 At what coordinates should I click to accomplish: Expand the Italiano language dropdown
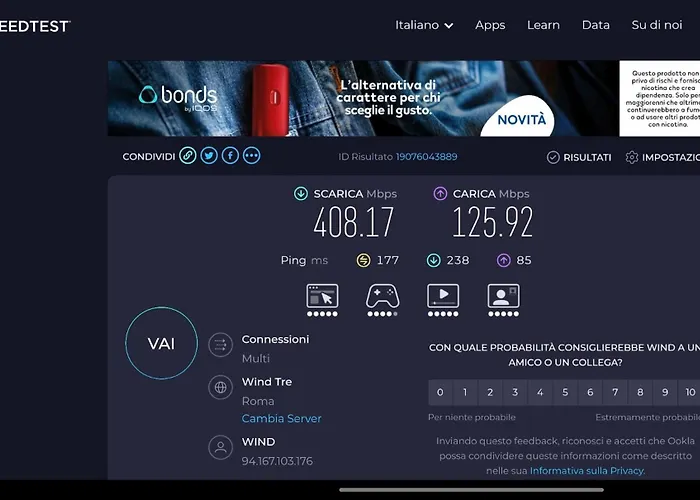pyautogui.click(x=424, y=25)
